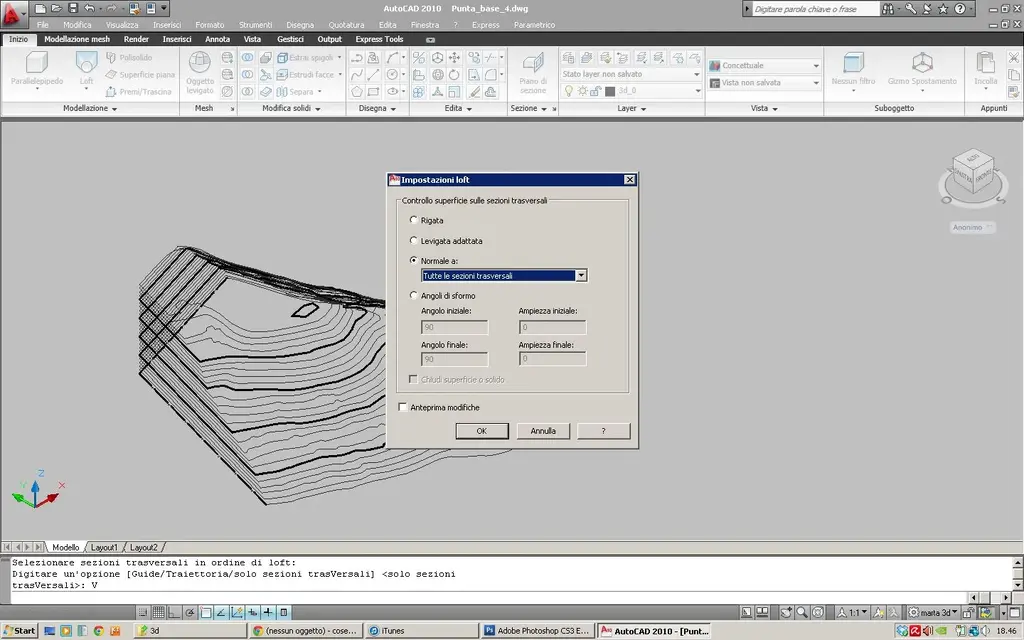Switch to the Render ribbon tab

[x=136, y=39]
